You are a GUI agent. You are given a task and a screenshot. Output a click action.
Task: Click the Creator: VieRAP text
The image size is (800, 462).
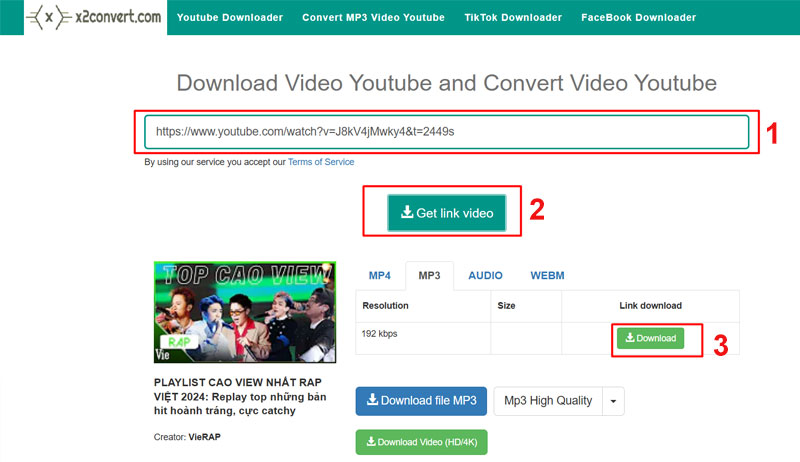coord(187,437)
